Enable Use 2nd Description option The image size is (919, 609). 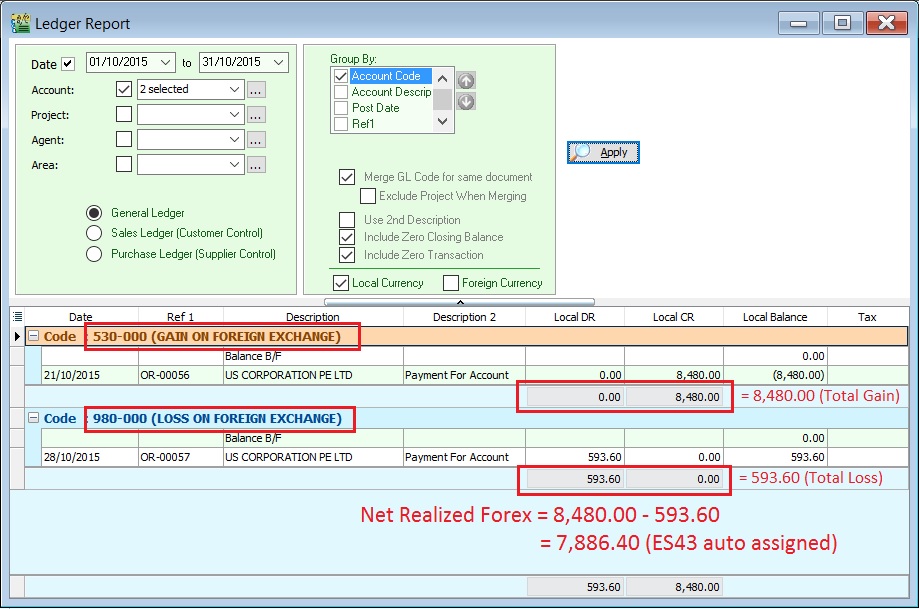point(347,219)
